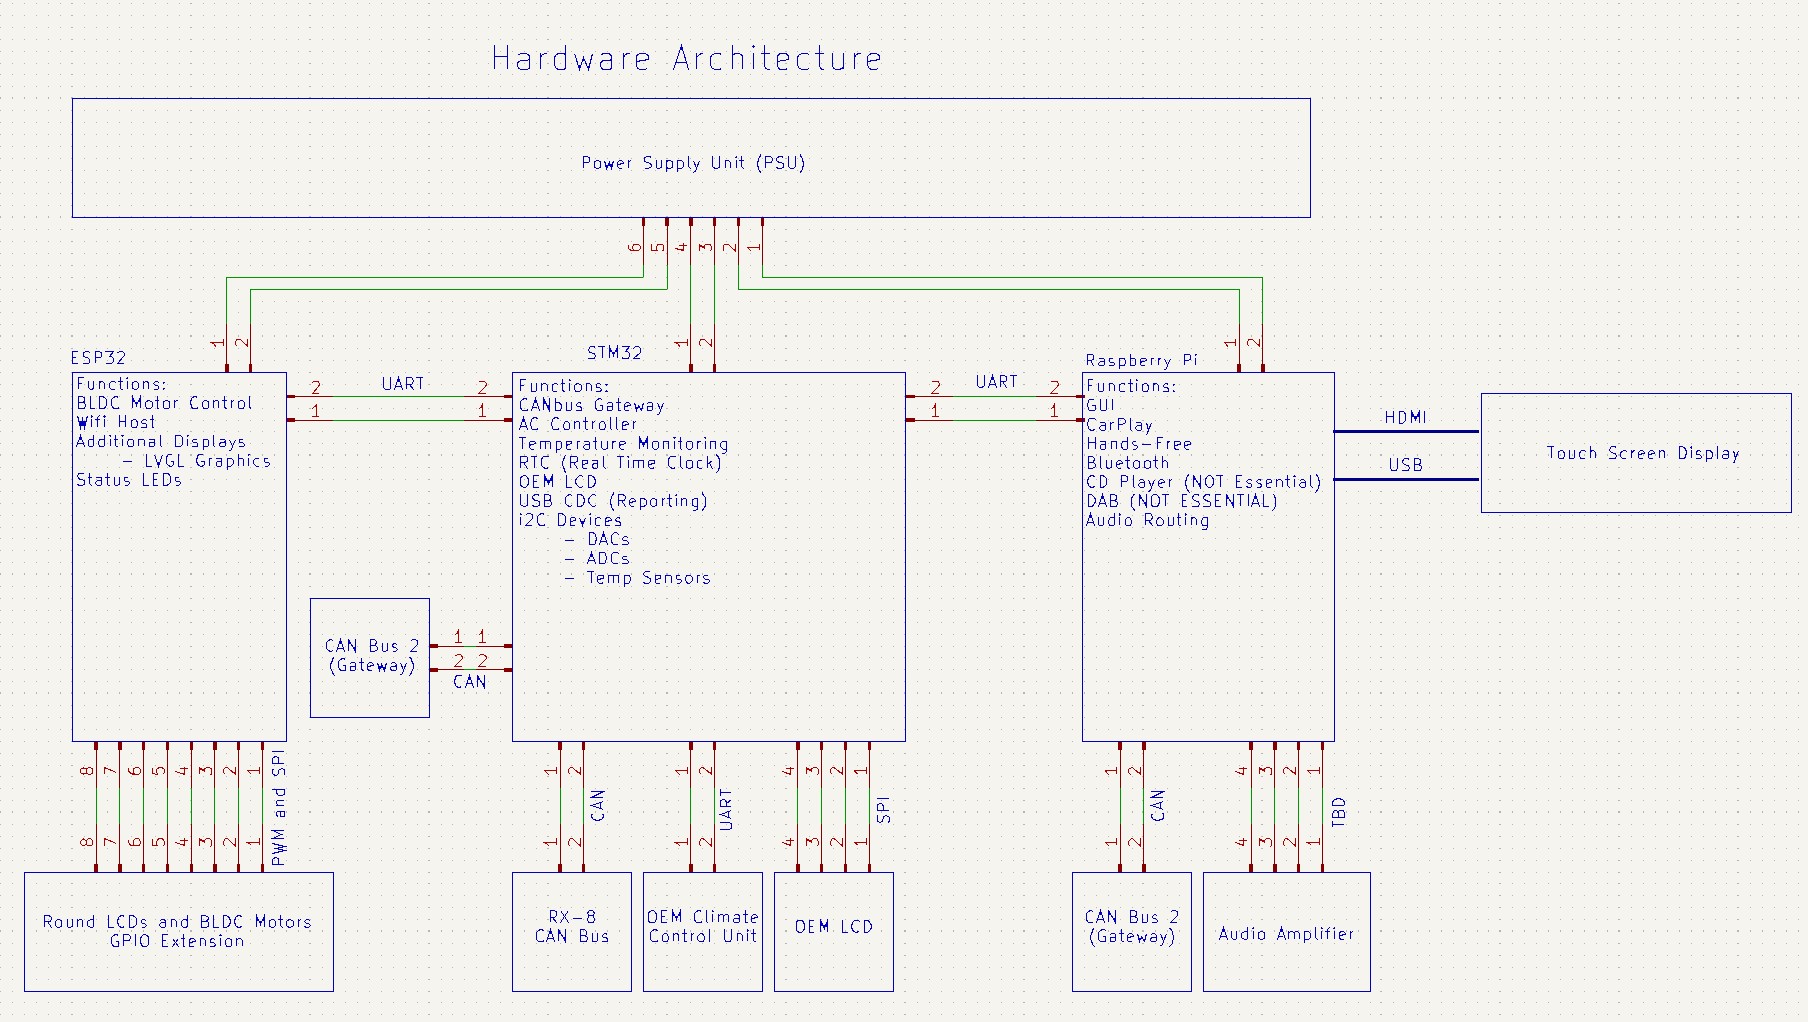
Task: Click the 'RX-8 CAN Bus' block
Action: tap(572, 932)
